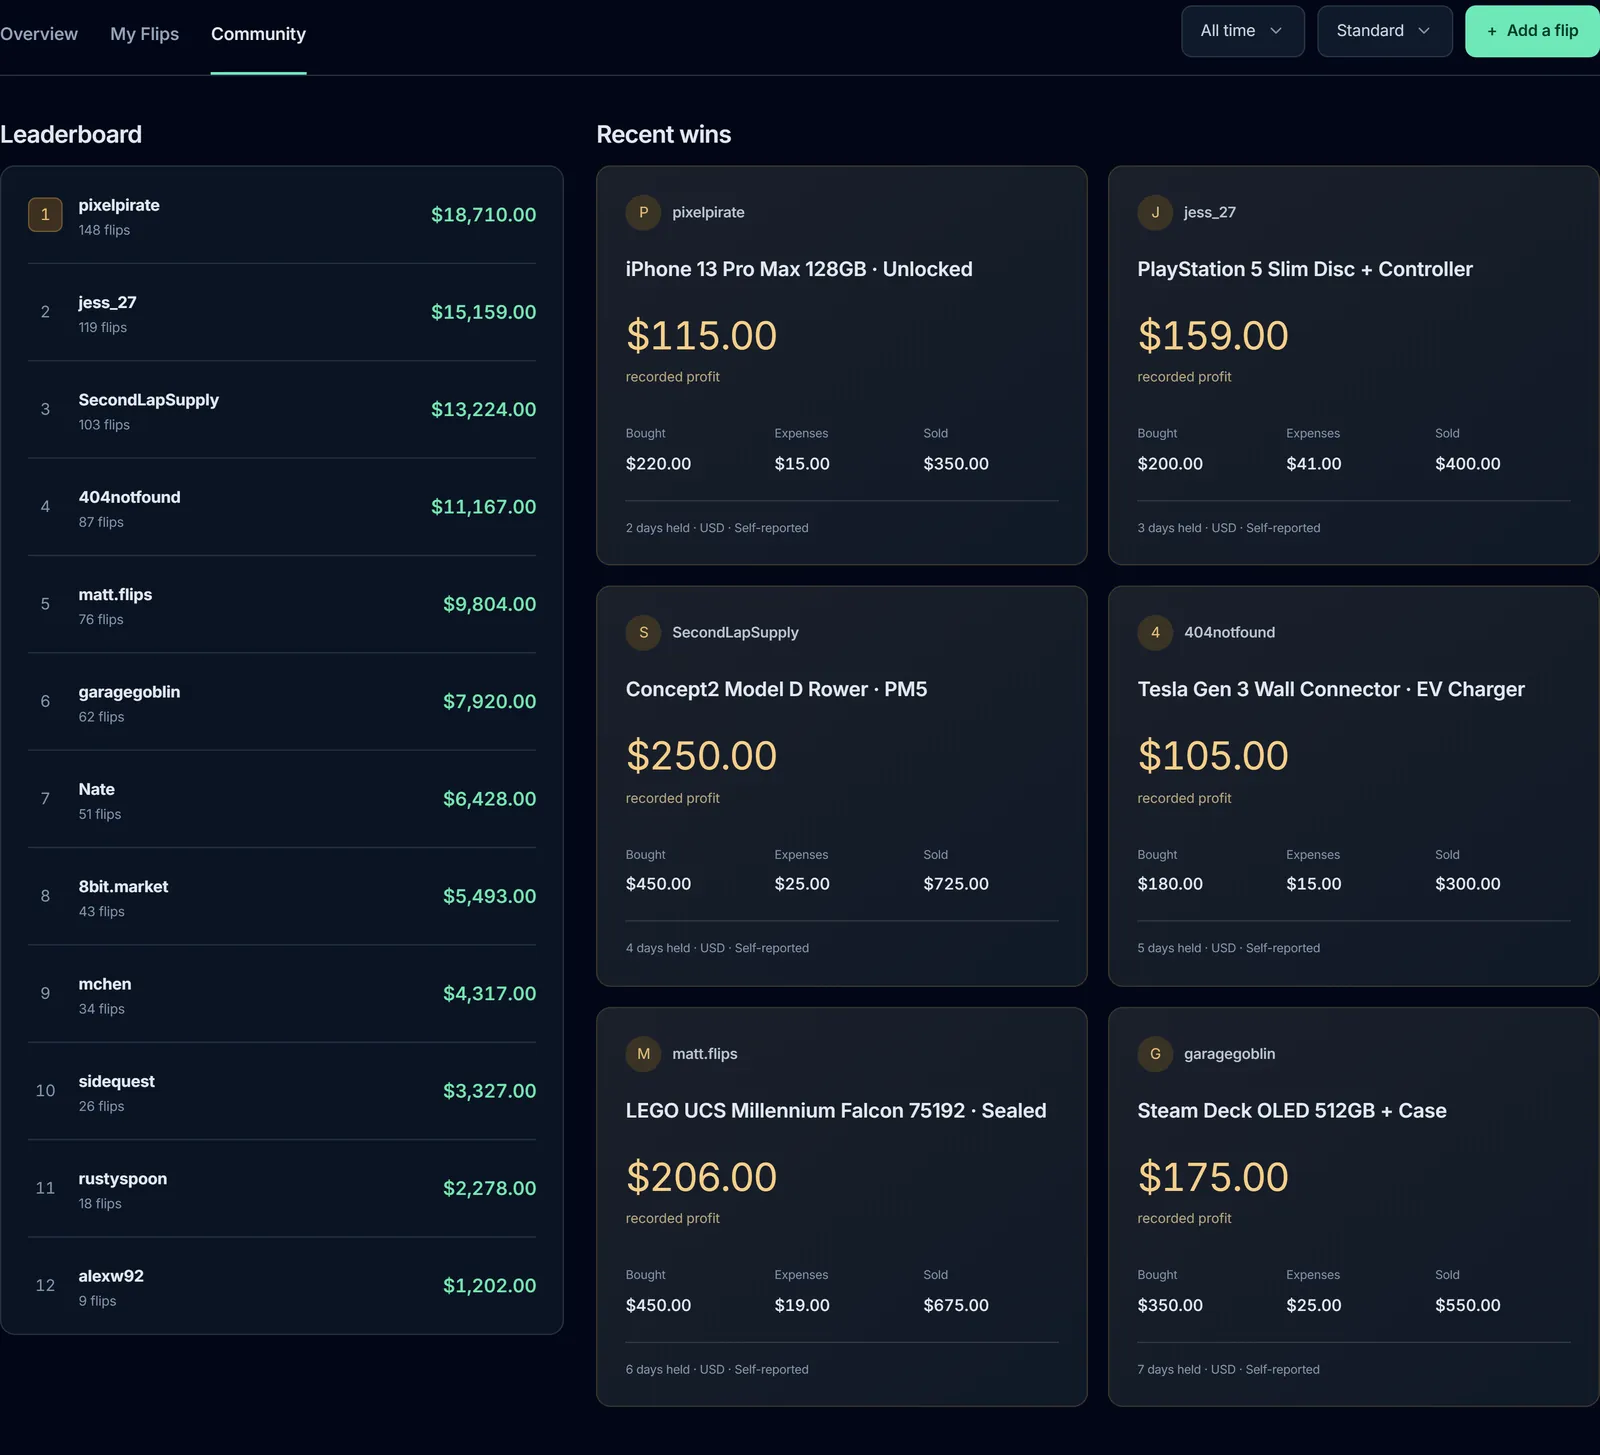Click the Add a flip button
This screenshot has width=1600, height=1455.
pos(1532,31)
